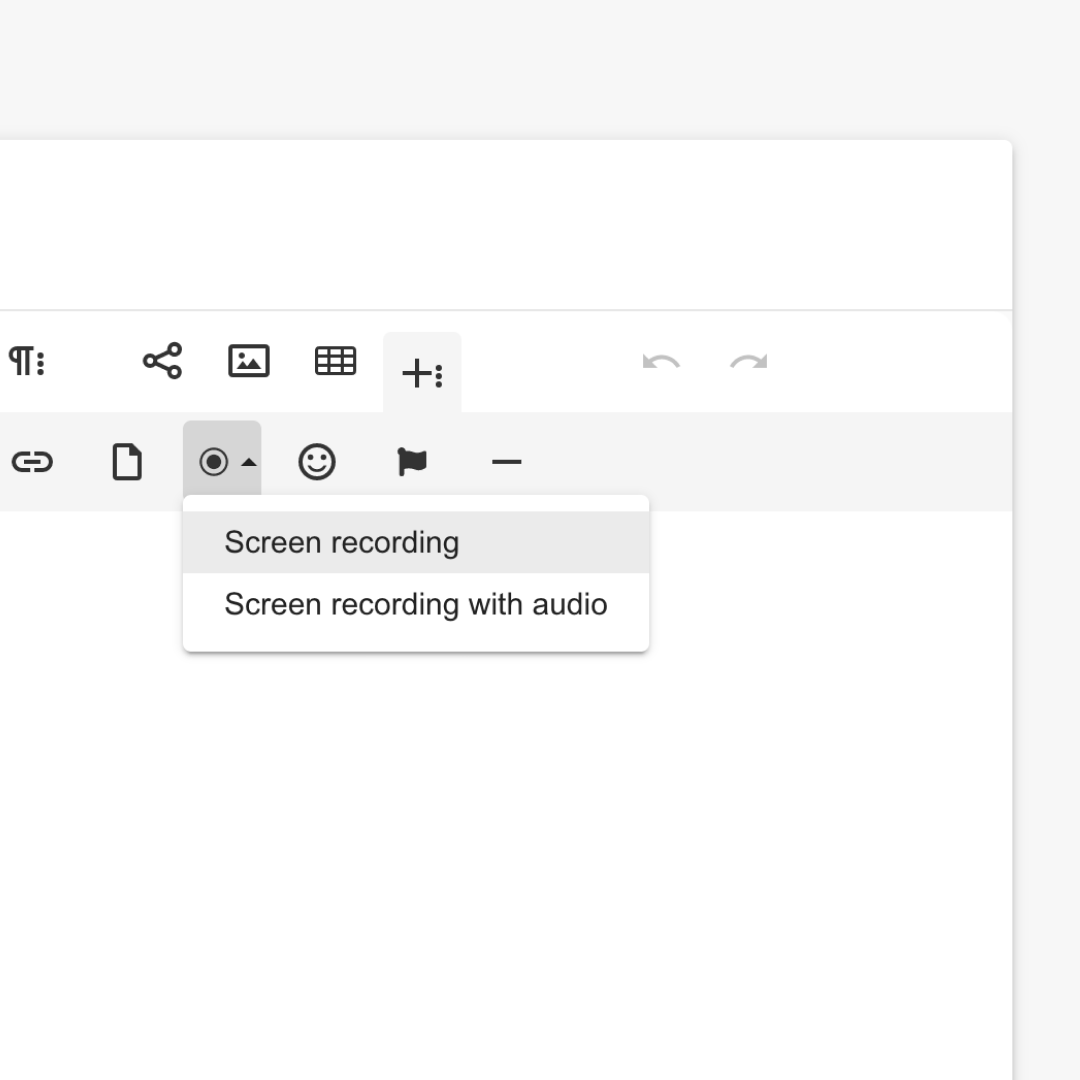Open the emoji smiley picker

317,461
